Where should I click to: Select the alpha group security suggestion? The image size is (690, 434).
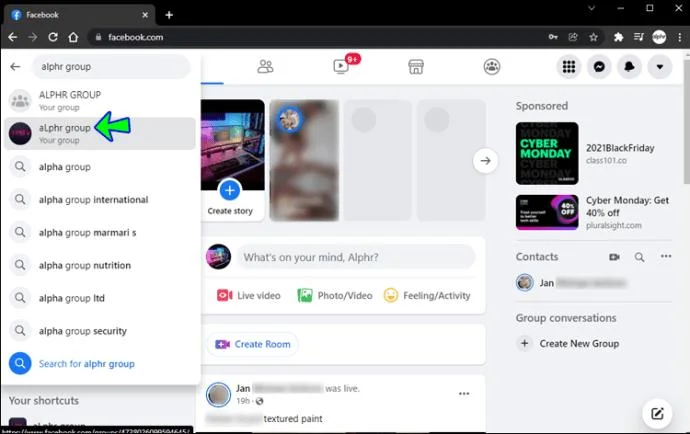100,331
